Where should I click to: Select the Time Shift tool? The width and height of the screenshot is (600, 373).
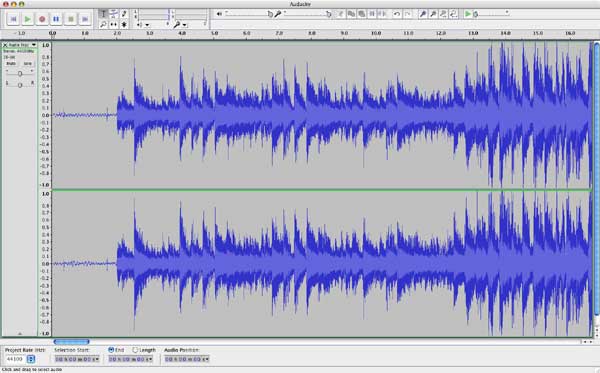click(x=114, y=24)
